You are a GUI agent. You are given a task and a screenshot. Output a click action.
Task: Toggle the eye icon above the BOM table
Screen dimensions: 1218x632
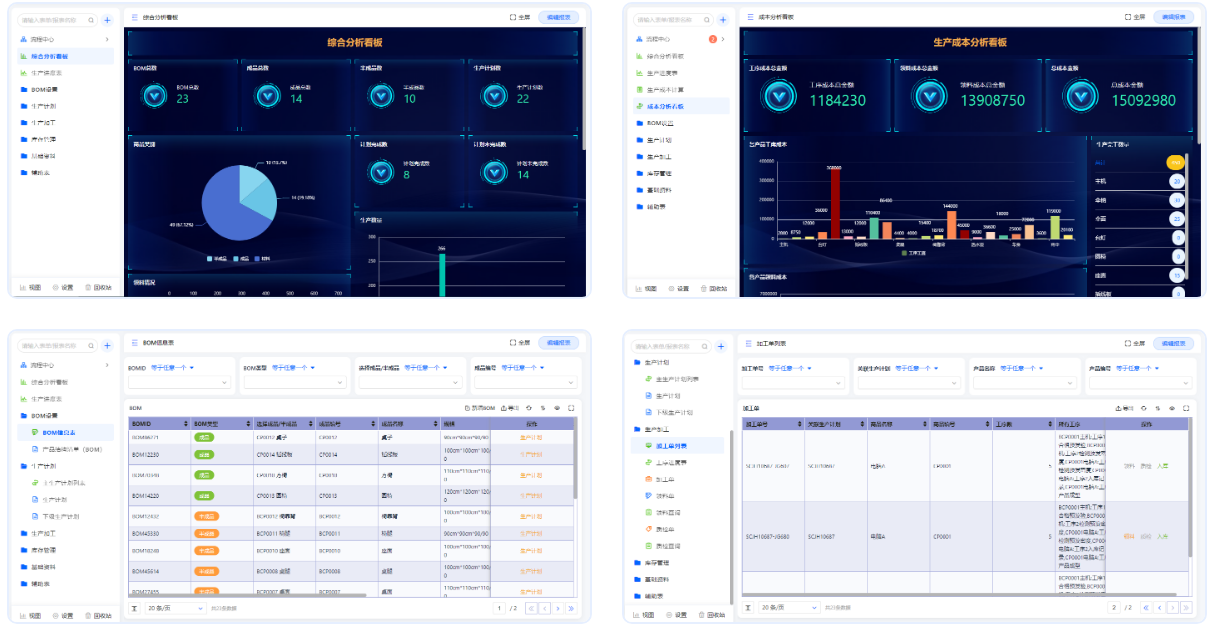[557, 408]
